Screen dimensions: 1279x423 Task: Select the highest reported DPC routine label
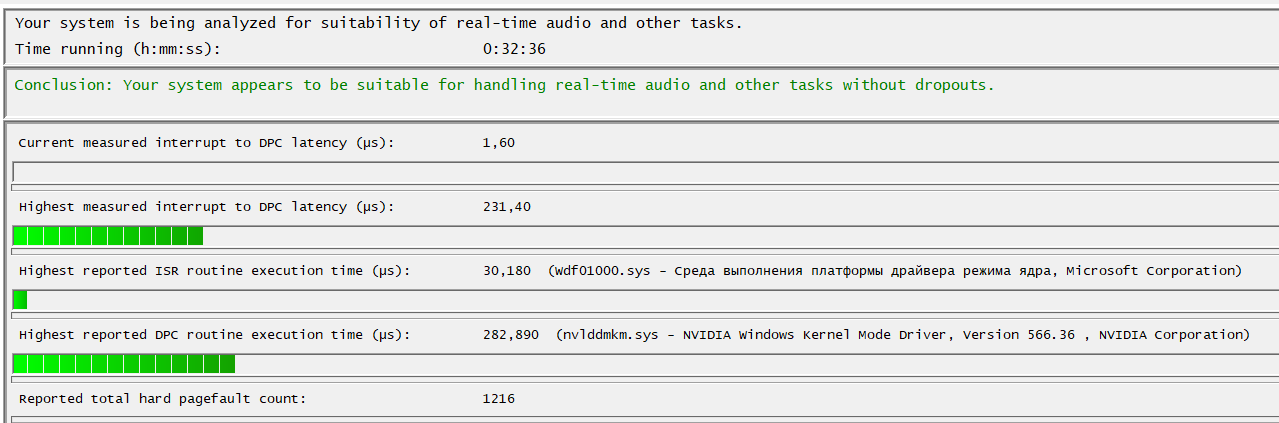pos(215,335)
